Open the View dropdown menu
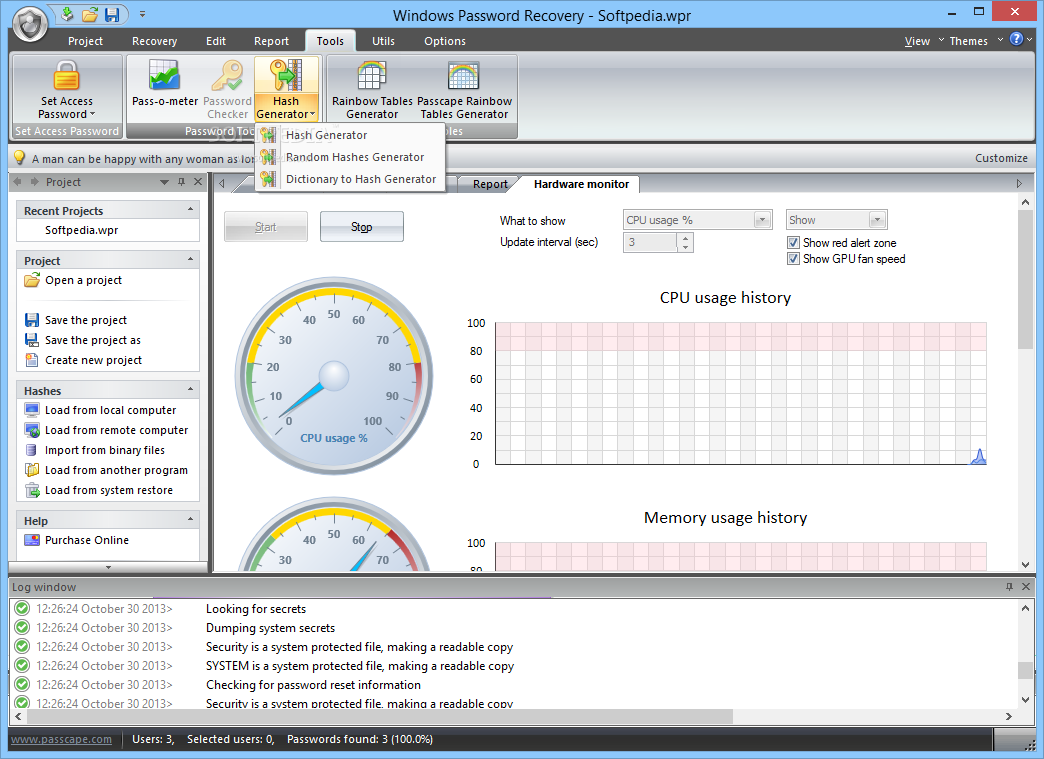This screenshot has width=1044, height=759. tap(923, 41)
